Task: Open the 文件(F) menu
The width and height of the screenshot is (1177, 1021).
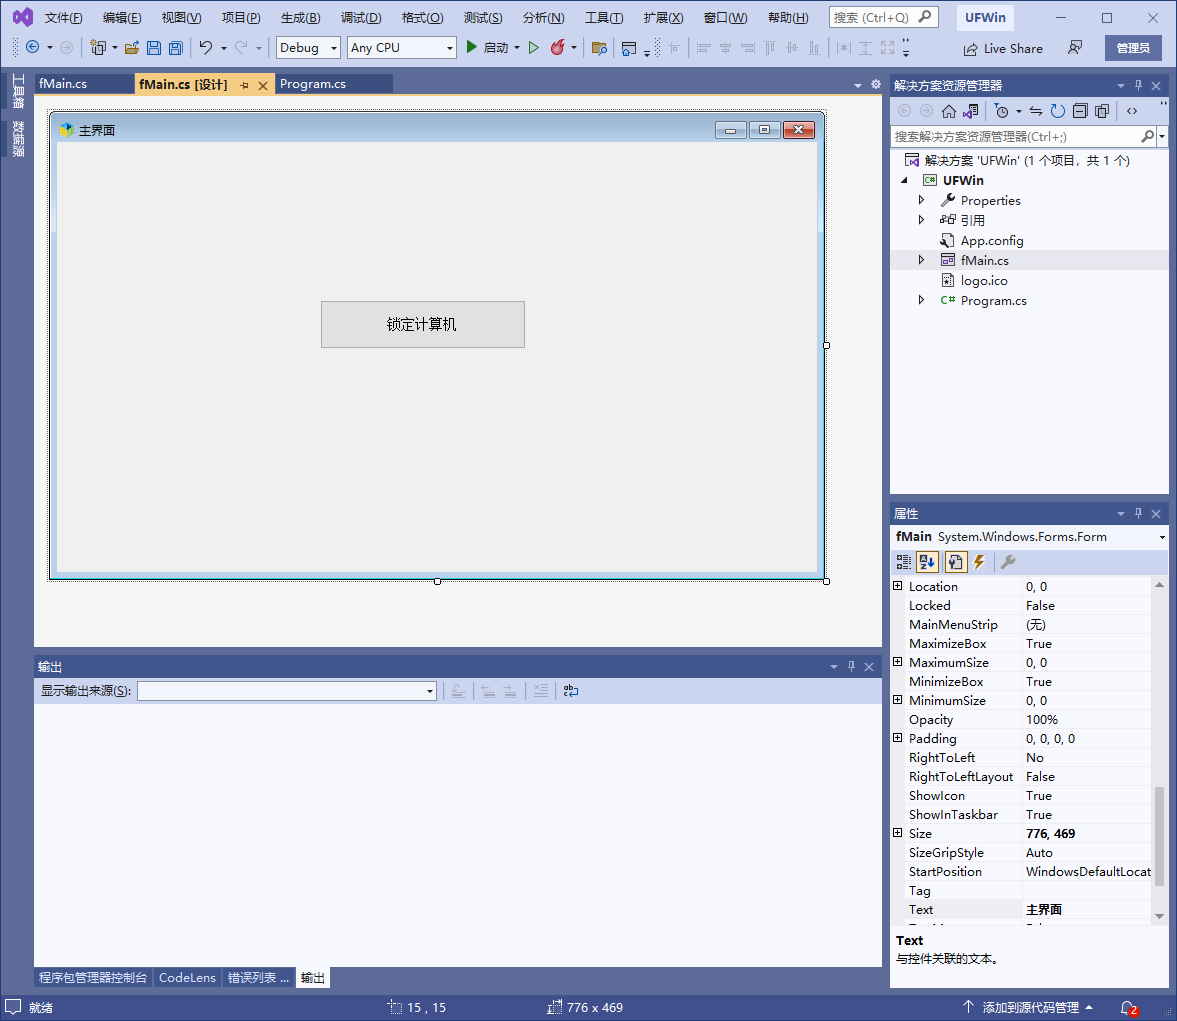Action: (63, 17)
